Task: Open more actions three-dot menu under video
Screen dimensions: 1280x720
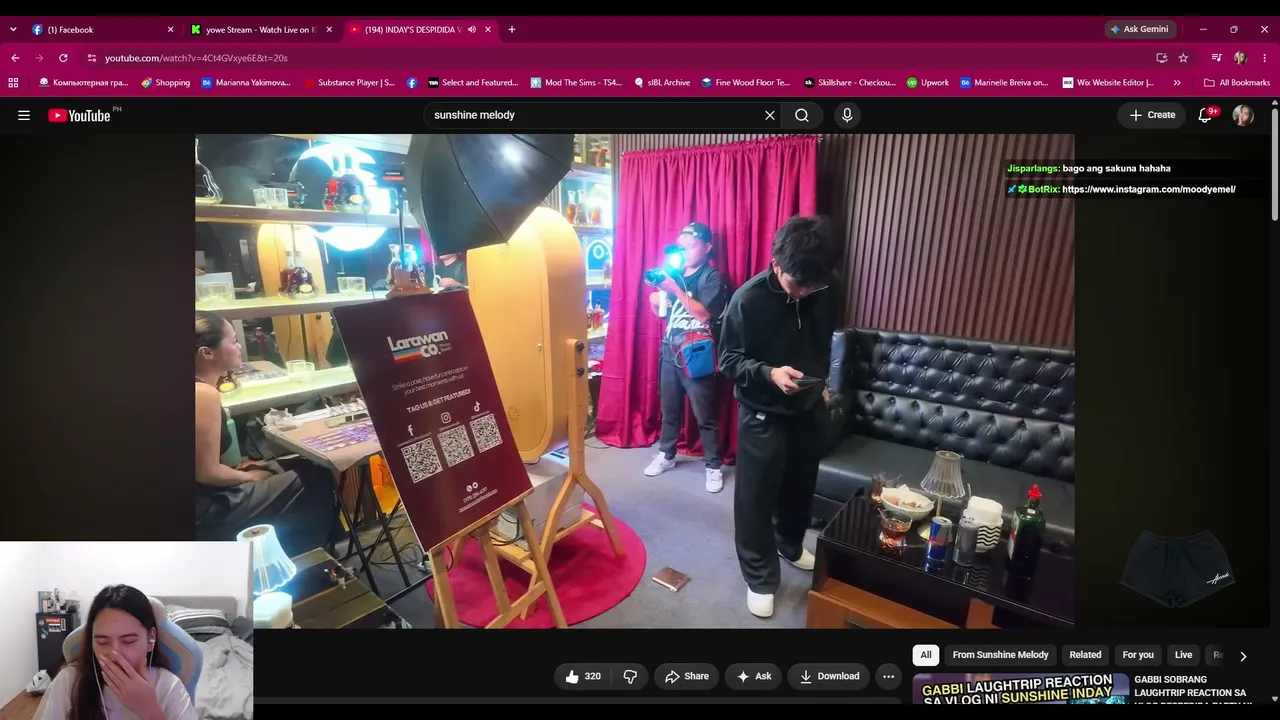Action: [888, 676]
